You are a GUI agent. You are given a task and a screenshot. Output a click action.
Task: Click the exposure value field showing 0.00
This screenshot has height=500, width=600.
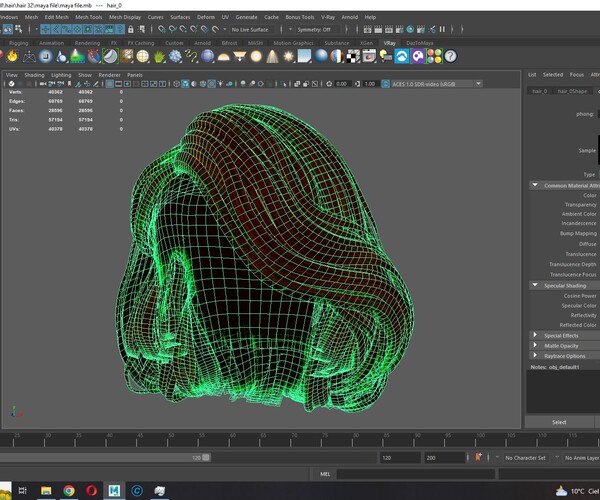click(341, 84)
